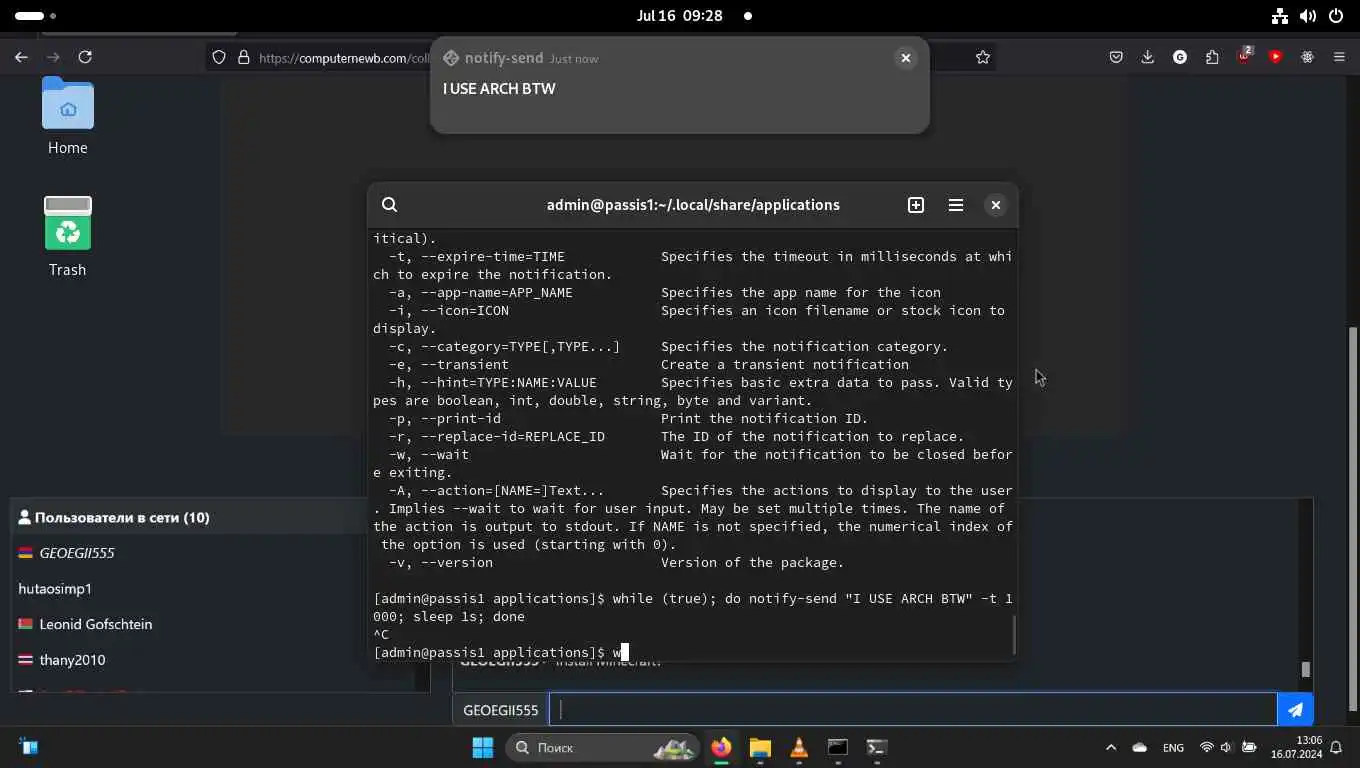Open the widgets icon at taskbar left
Screen dimensions: 1360x768
coord(28,747)
